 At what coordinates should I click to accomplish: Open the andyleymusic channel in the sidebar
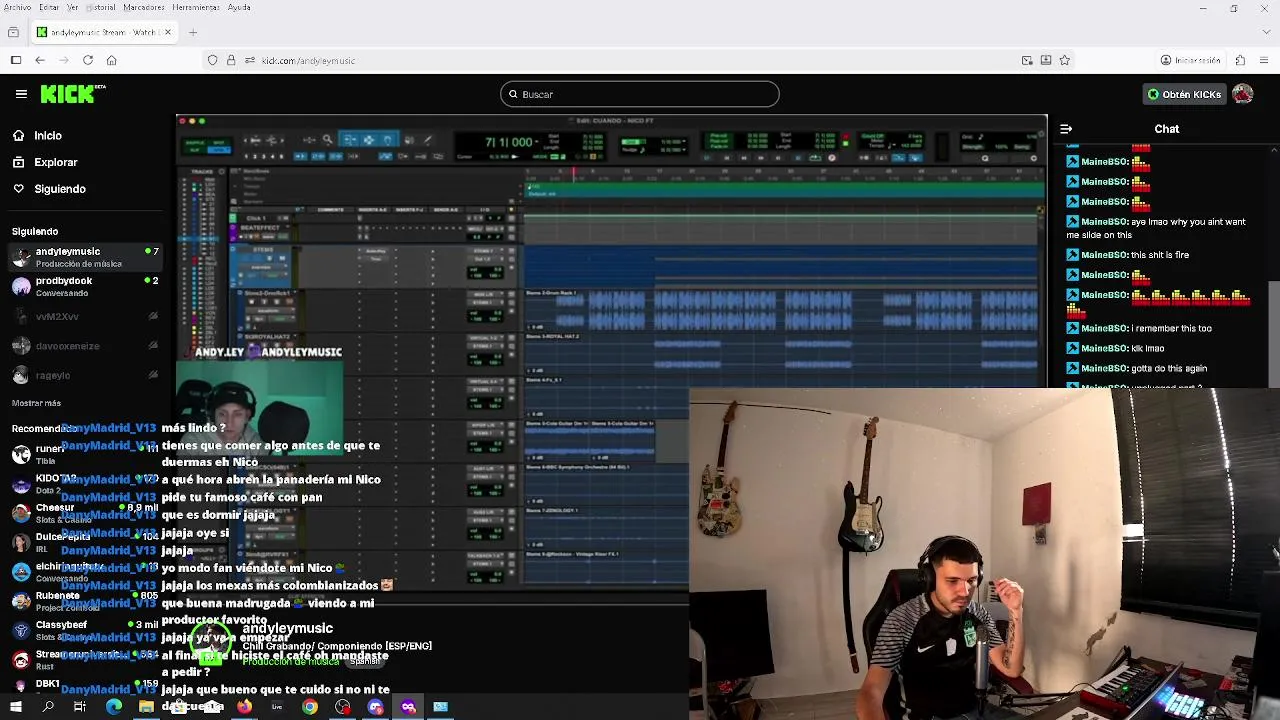pyautogui.click(x=85, y=257)
